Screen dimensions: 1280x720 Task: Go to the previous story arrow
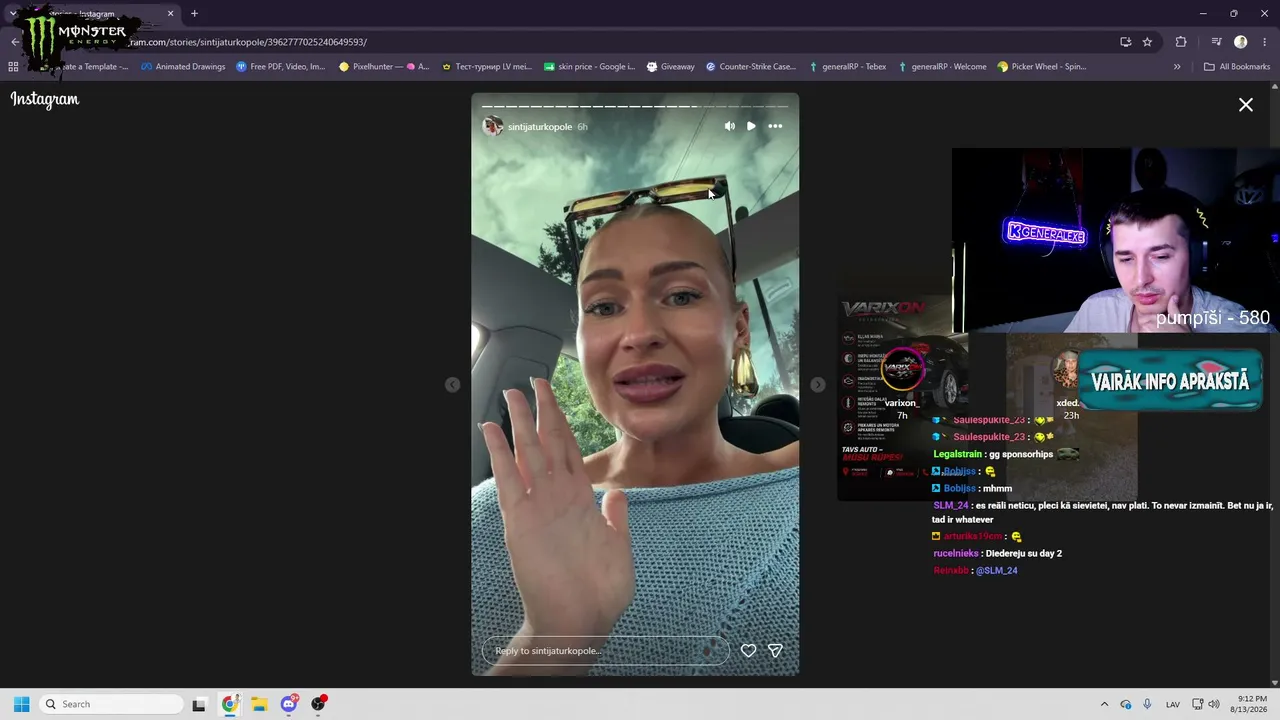[x=452, y=385]
